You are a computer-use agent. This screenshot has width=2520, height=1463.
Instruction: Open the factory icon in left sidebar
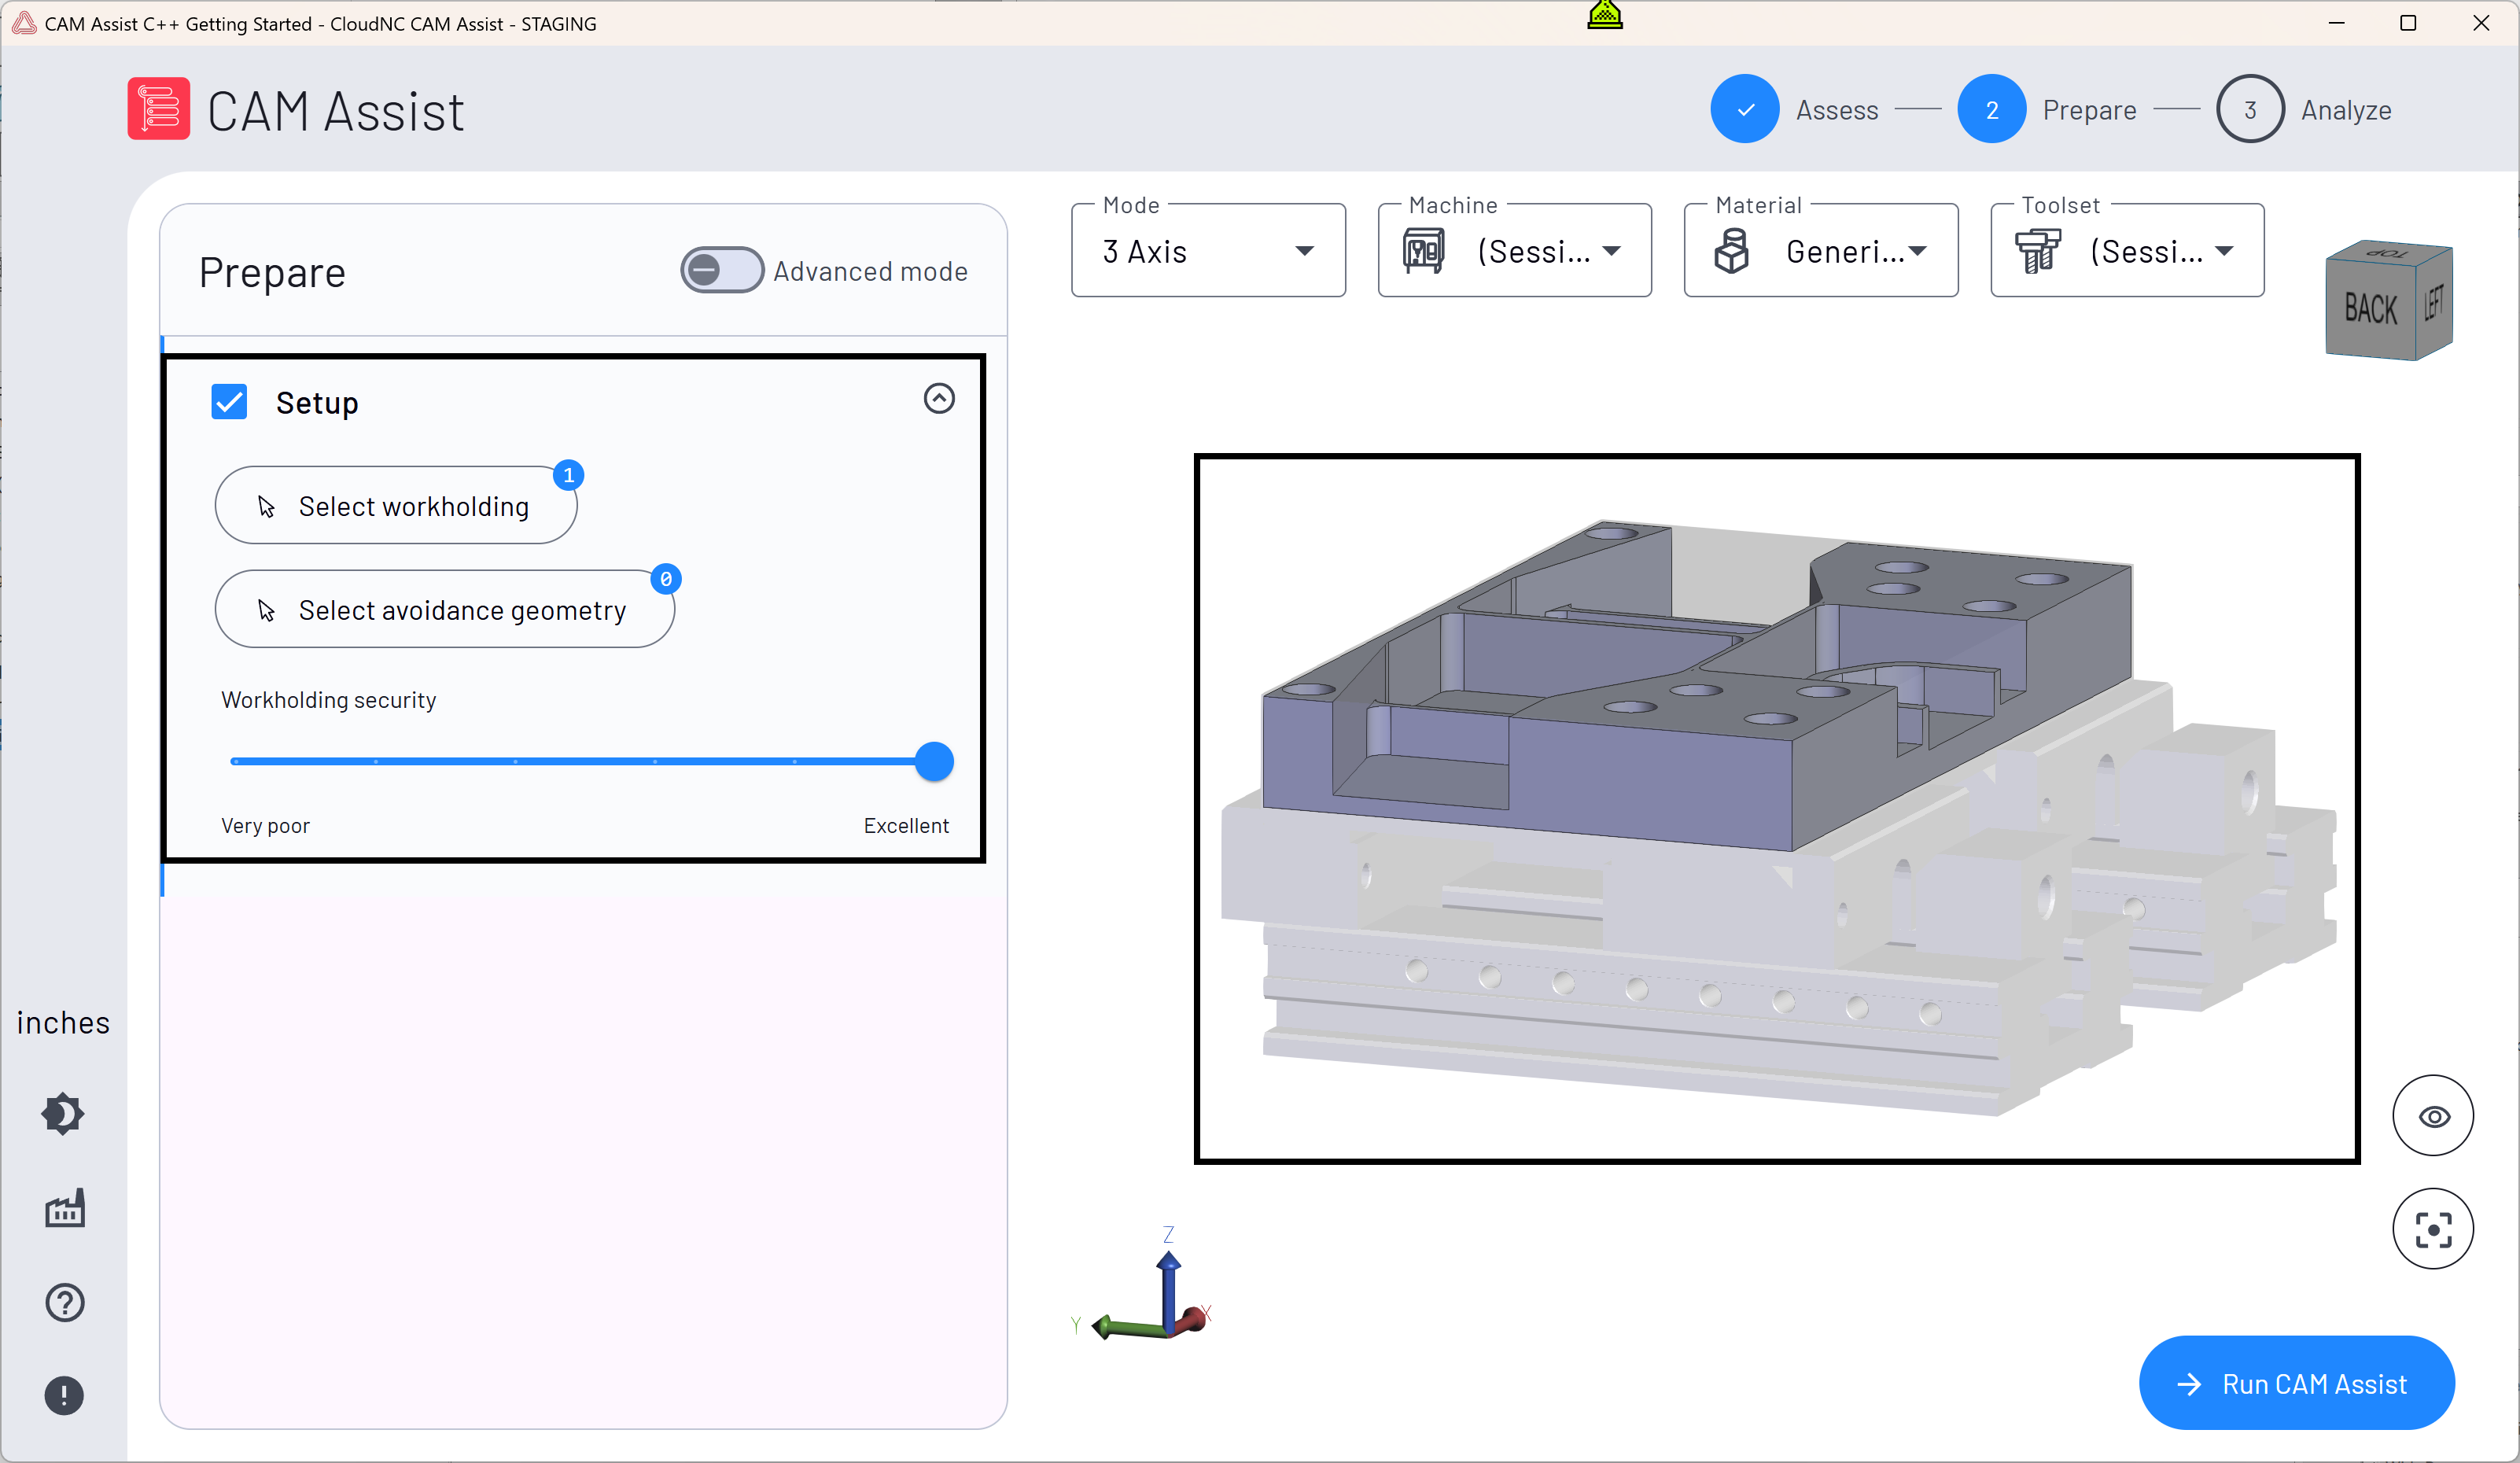[65, 1208]
